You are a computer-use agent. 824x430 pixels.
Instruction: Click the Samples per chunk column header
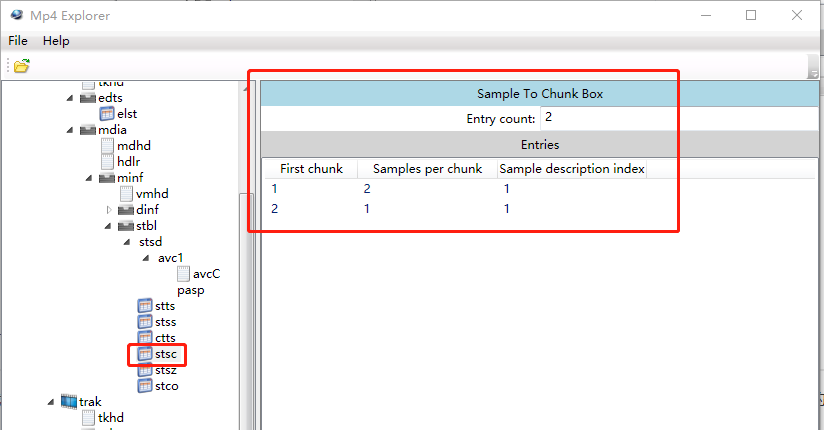click(427, 169)
